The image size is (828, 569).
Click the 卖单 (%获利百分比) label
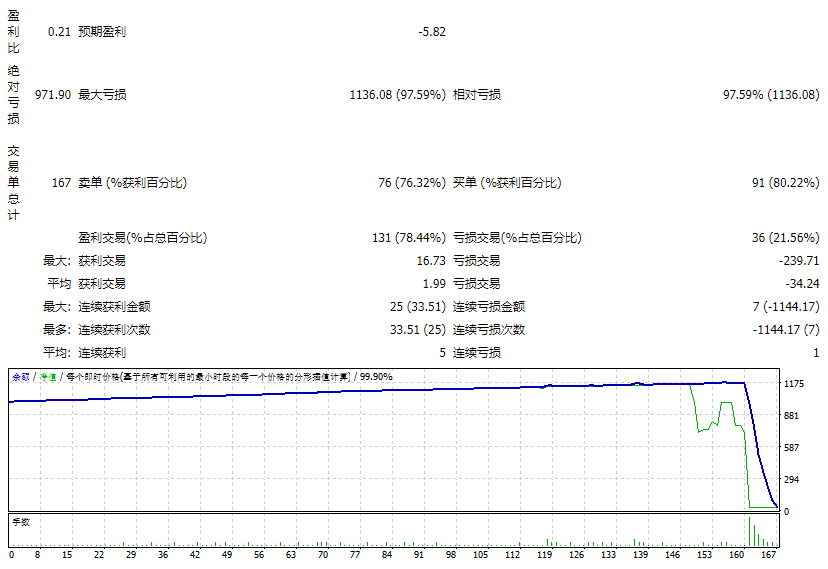[x=133, y=183]
